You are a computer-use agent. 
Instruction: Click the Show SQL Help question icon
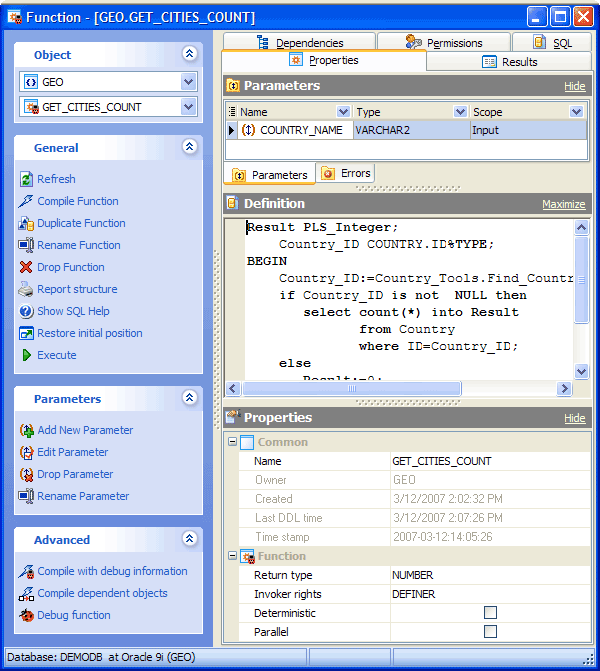pyautogui.click(x=26, y=312)
